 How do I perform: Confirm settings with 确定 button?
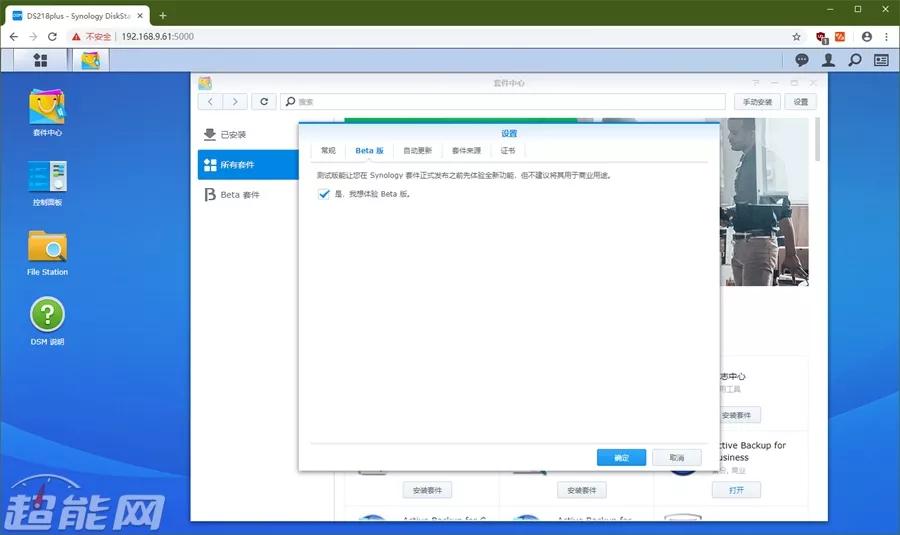tap(621, 458)
